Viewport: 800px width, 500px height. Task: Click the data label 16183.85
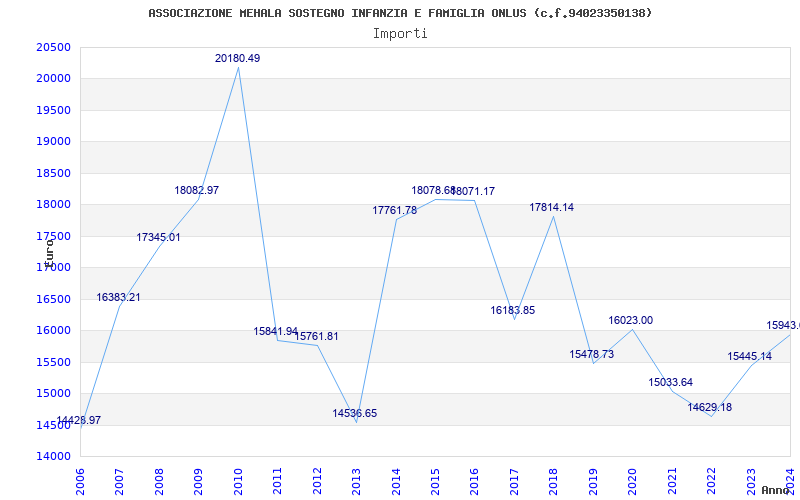click(x=513, y=310)
